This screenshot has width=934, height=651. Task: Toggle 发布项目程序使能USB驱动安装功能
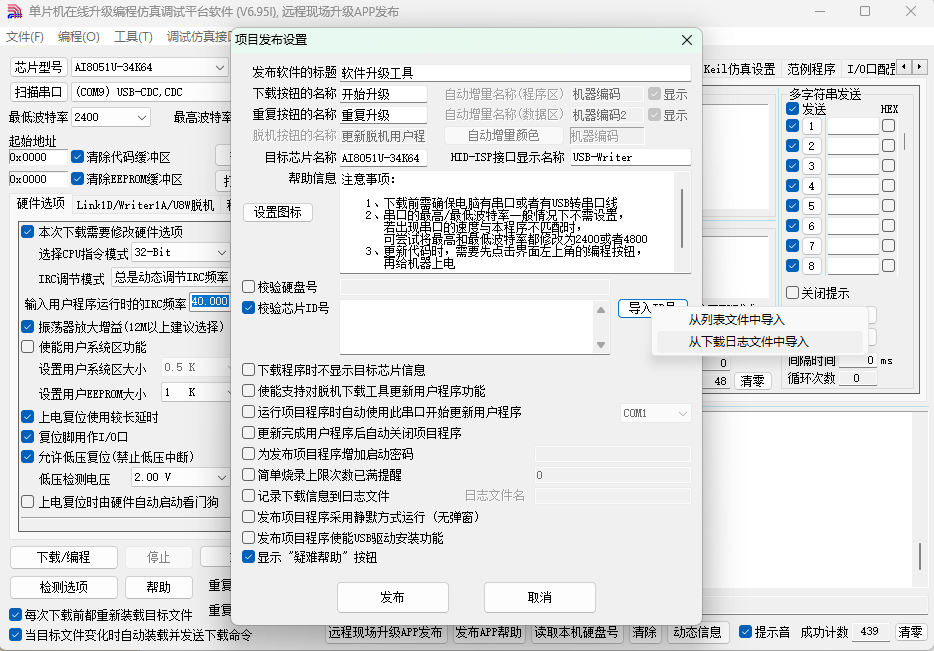[249, 538]
